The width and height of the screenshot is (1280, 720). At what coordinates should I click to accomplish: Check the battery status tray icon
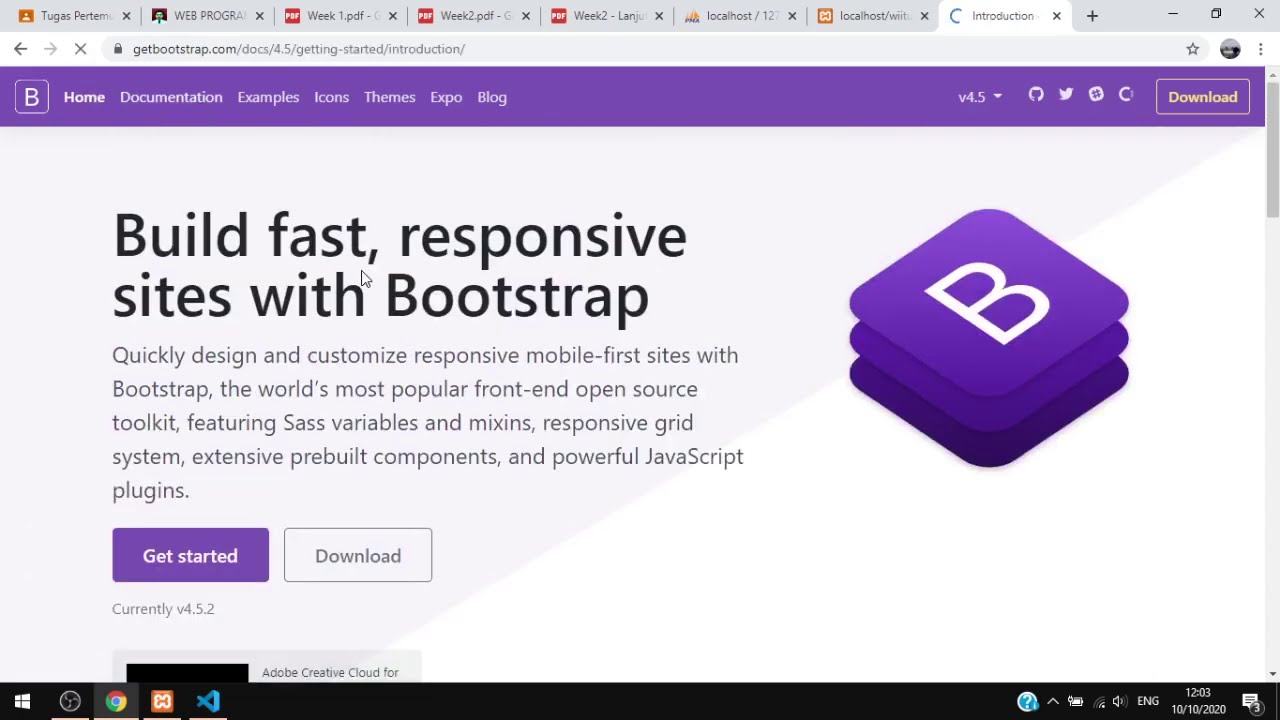point(1076,702)
